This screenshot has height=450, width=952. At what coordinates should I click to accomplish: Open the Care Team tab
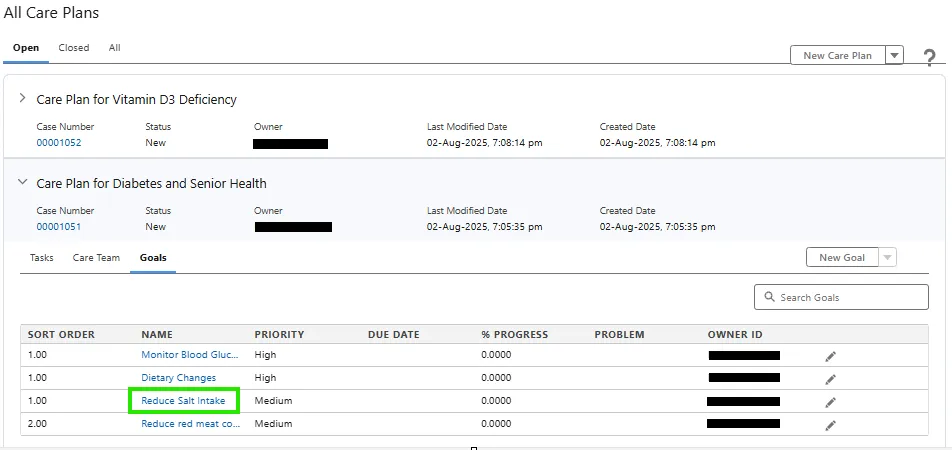coord(96,258)
